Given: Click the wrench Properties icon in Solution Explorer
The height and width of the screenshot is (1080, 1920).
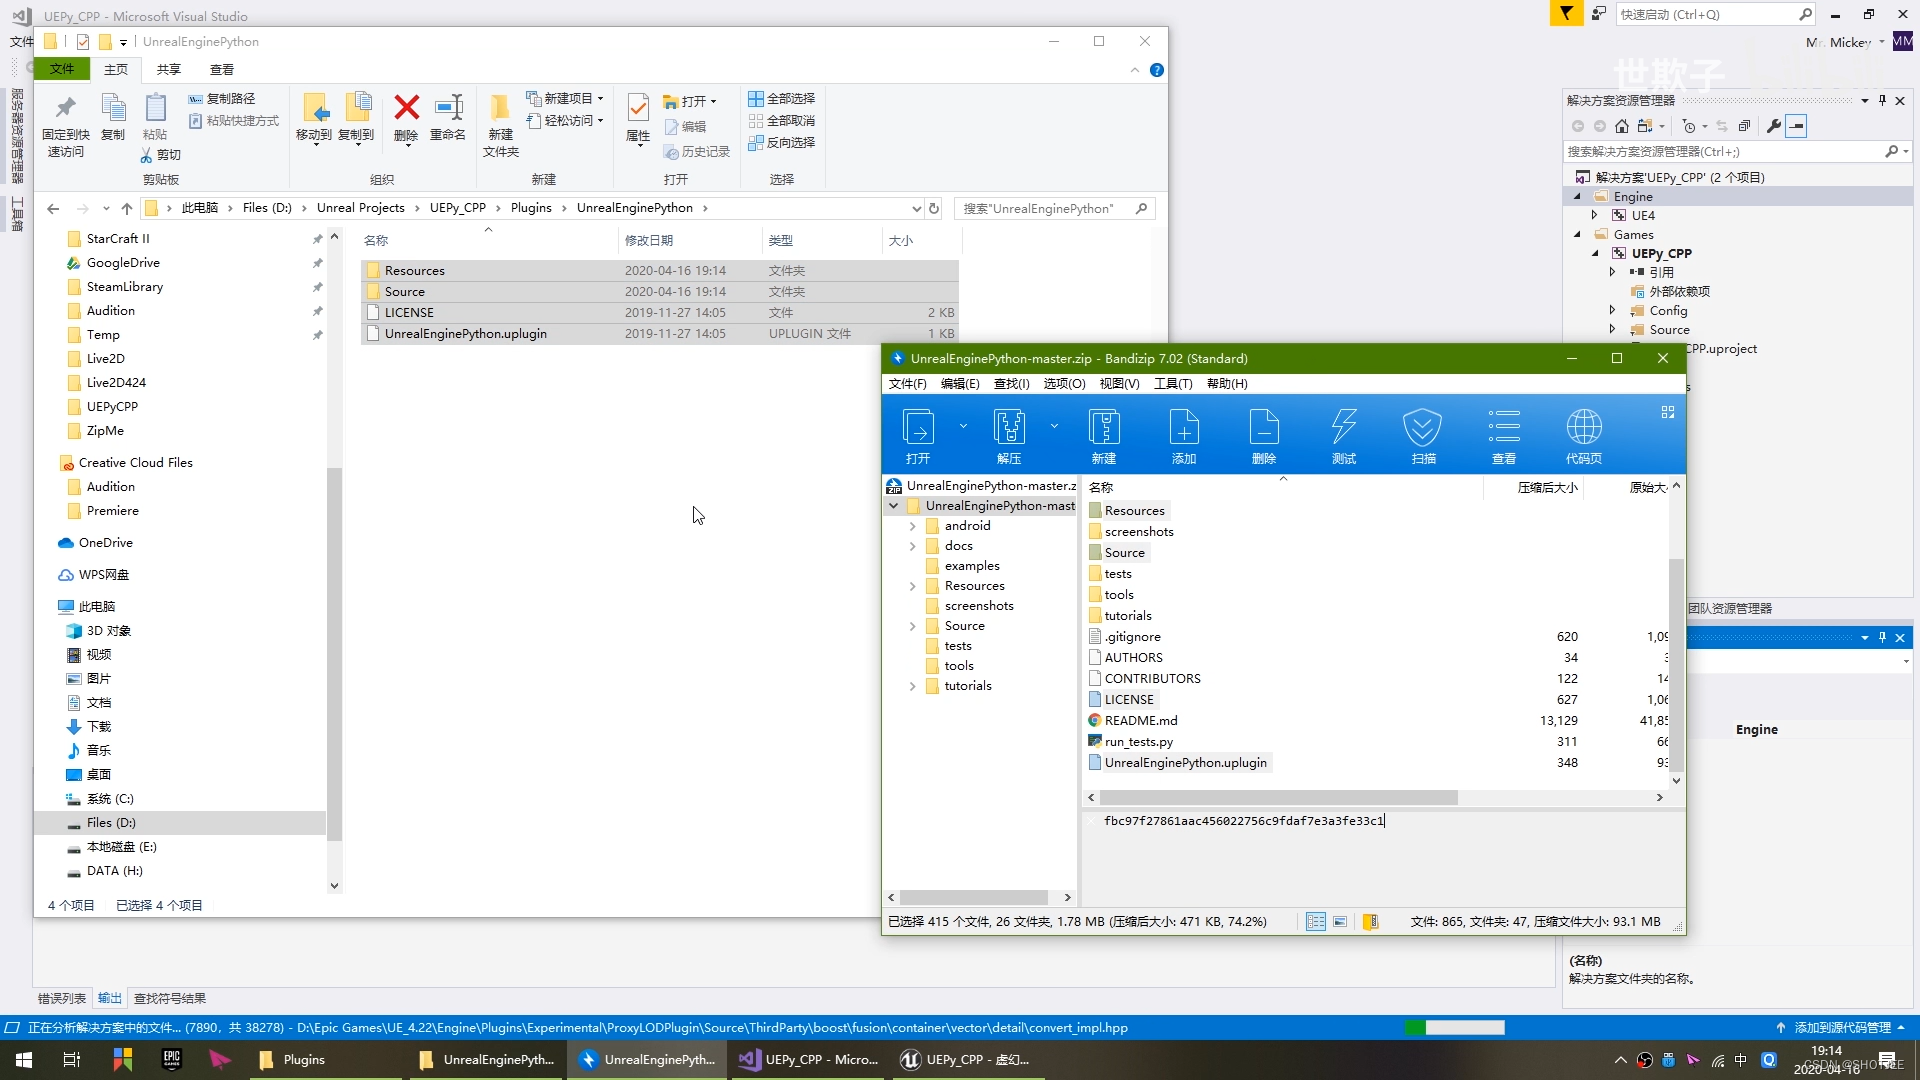Looking at the screenshot, I should (1774, 126).
